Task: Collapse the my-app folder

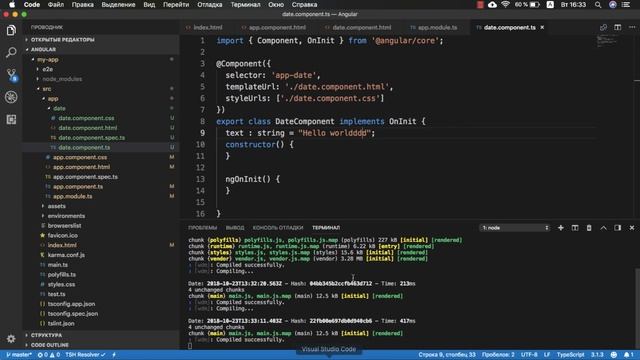Action: [47, 59]
